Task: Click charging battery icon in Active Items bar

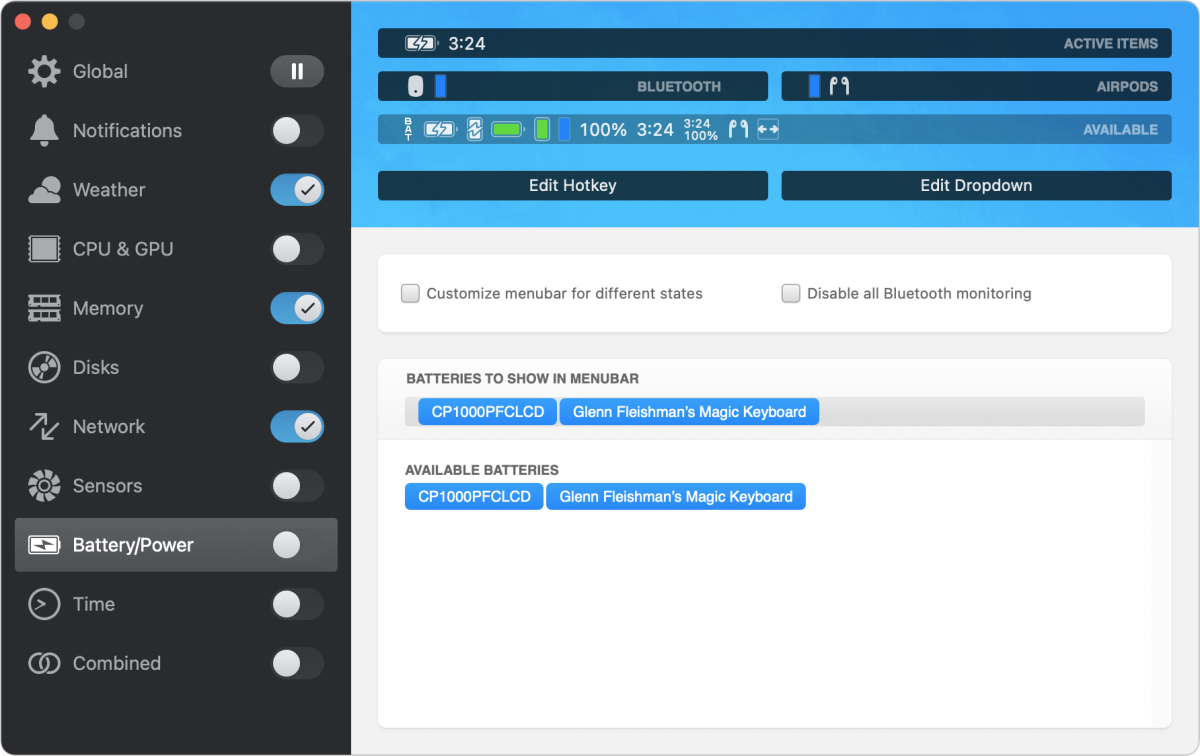Action: (421, 43)
